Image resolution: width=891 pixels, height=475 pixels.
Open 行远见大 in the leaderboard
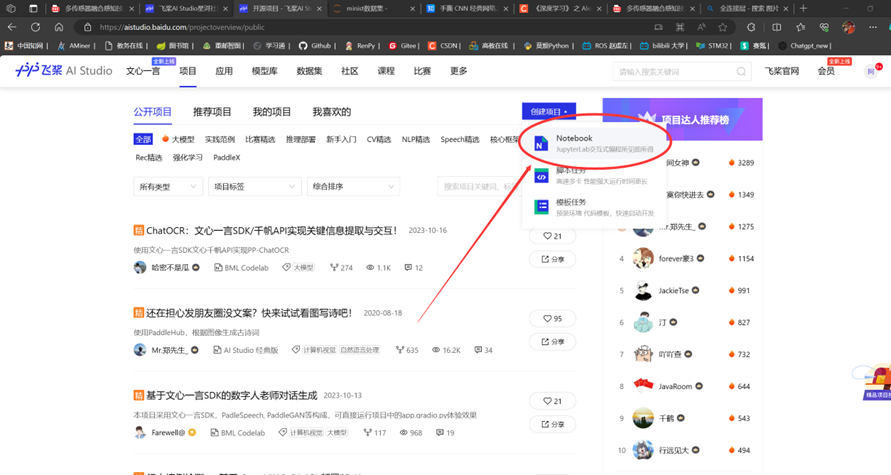click(x=673, y=451)
